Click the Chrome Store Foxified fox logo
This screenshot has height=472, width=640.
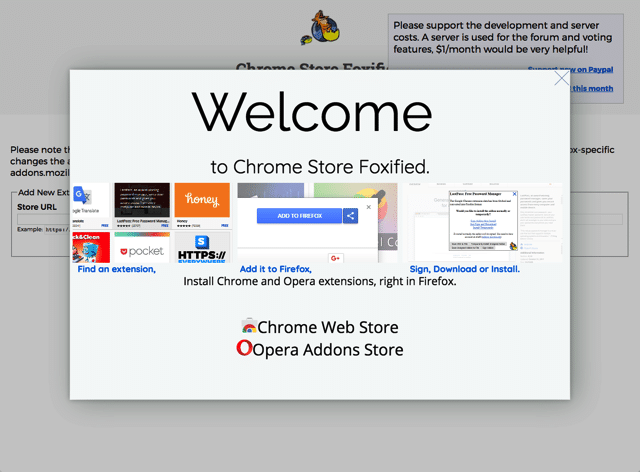point(320,28)
